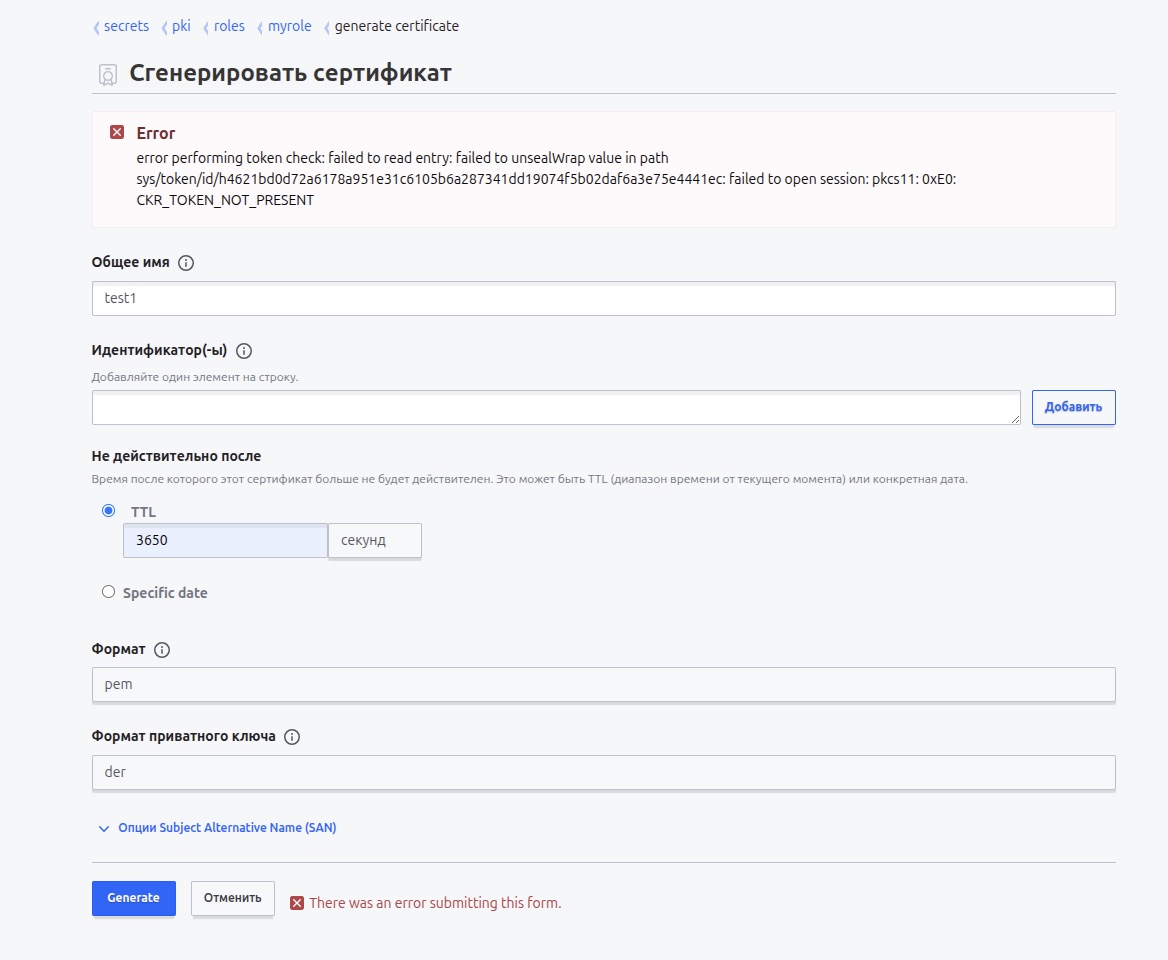Open the секунд time unit dropdown
The height and width of the screenshot is (960, 1168).
(x=375, y=541)
